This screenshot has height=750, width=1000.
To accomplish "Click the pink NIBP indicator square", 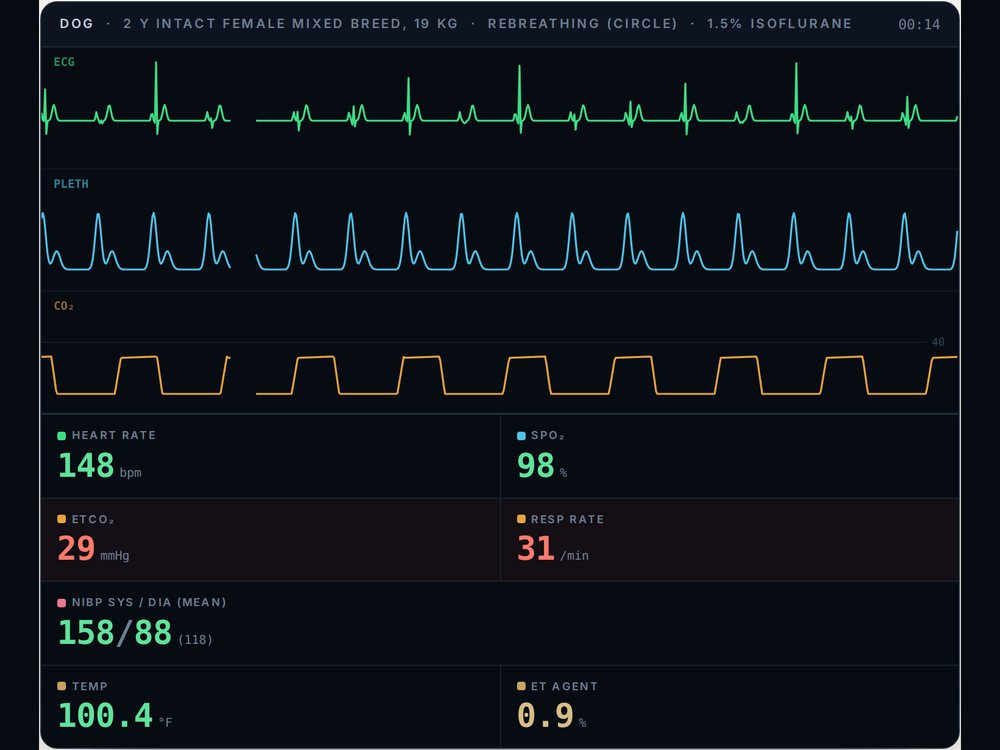I will (x=62, y=603).
